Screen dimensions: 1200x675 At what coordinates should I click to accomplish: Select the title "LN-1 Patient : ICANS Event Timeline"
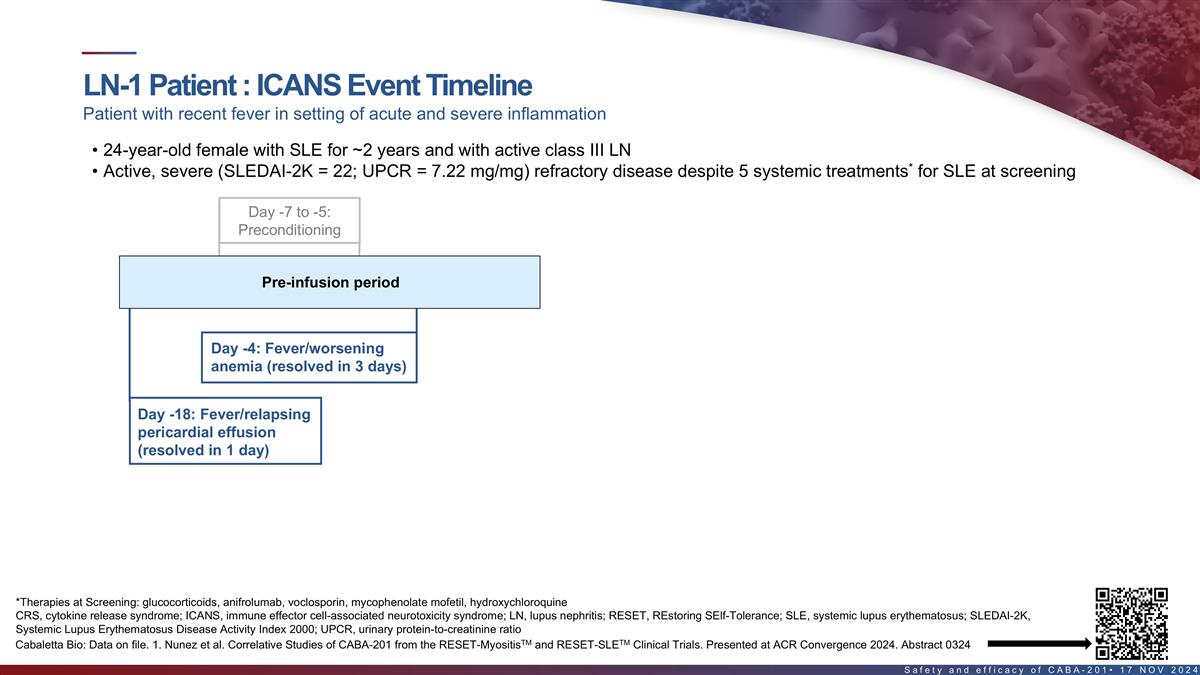pos(307,85)
